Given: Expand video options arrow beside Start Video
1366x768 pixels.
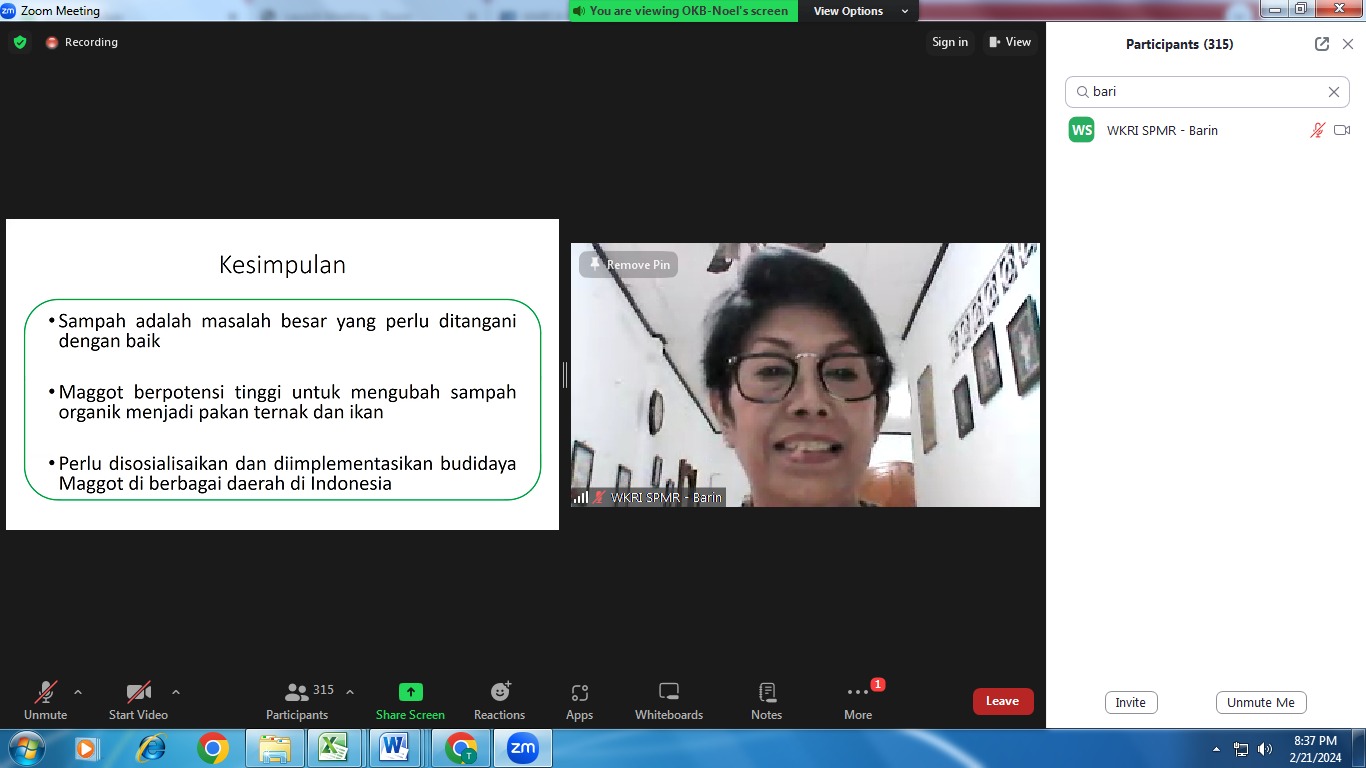Looking at the screenshot, I should click(176, 692).
